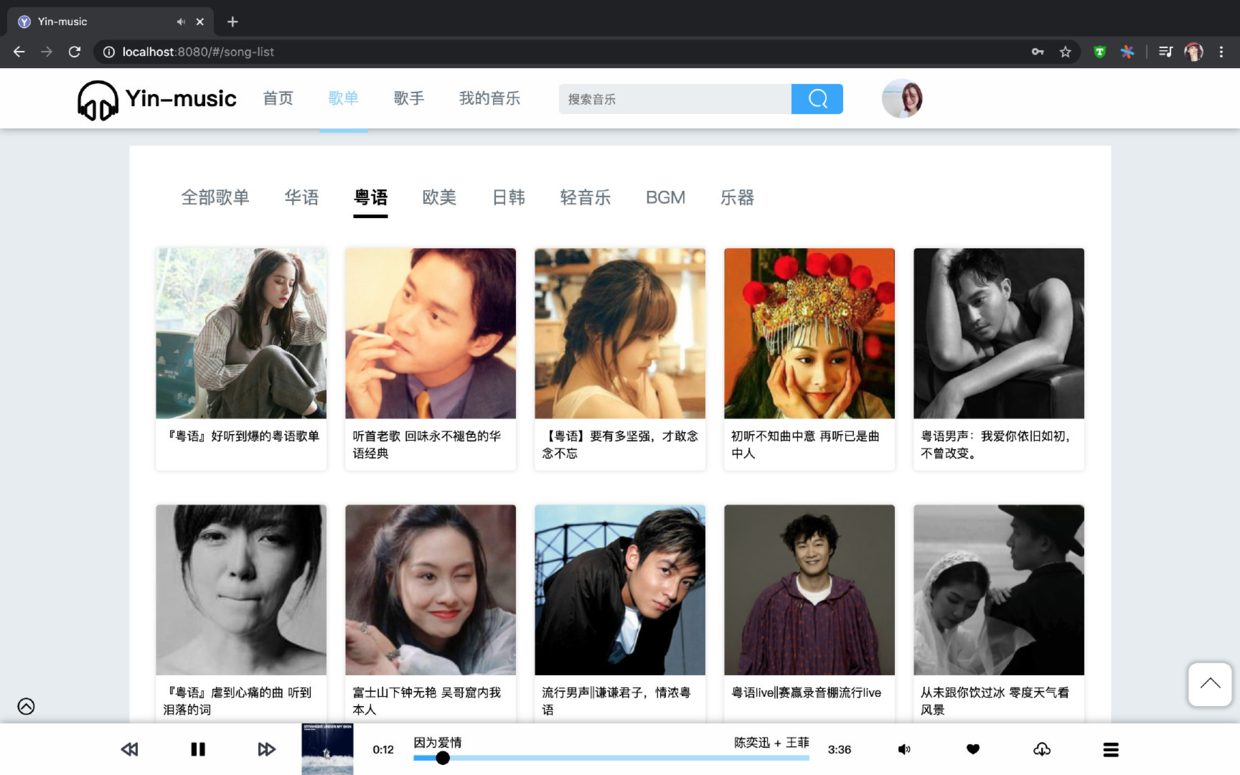Viewport: 1240px width, 775px height.
Task: Bookmark this page with star icon
Action: click(1065, 52)
